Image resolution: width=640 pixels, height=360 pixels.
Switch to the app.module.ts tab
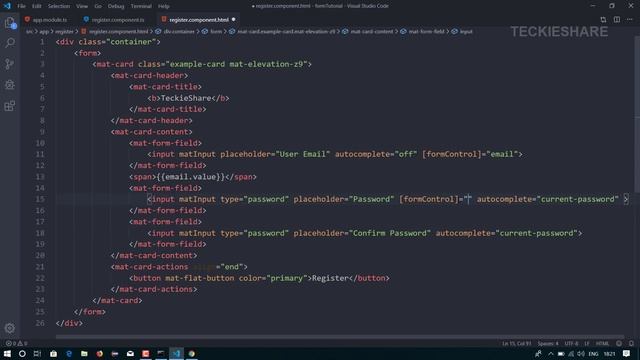click(x=46, y=20)
